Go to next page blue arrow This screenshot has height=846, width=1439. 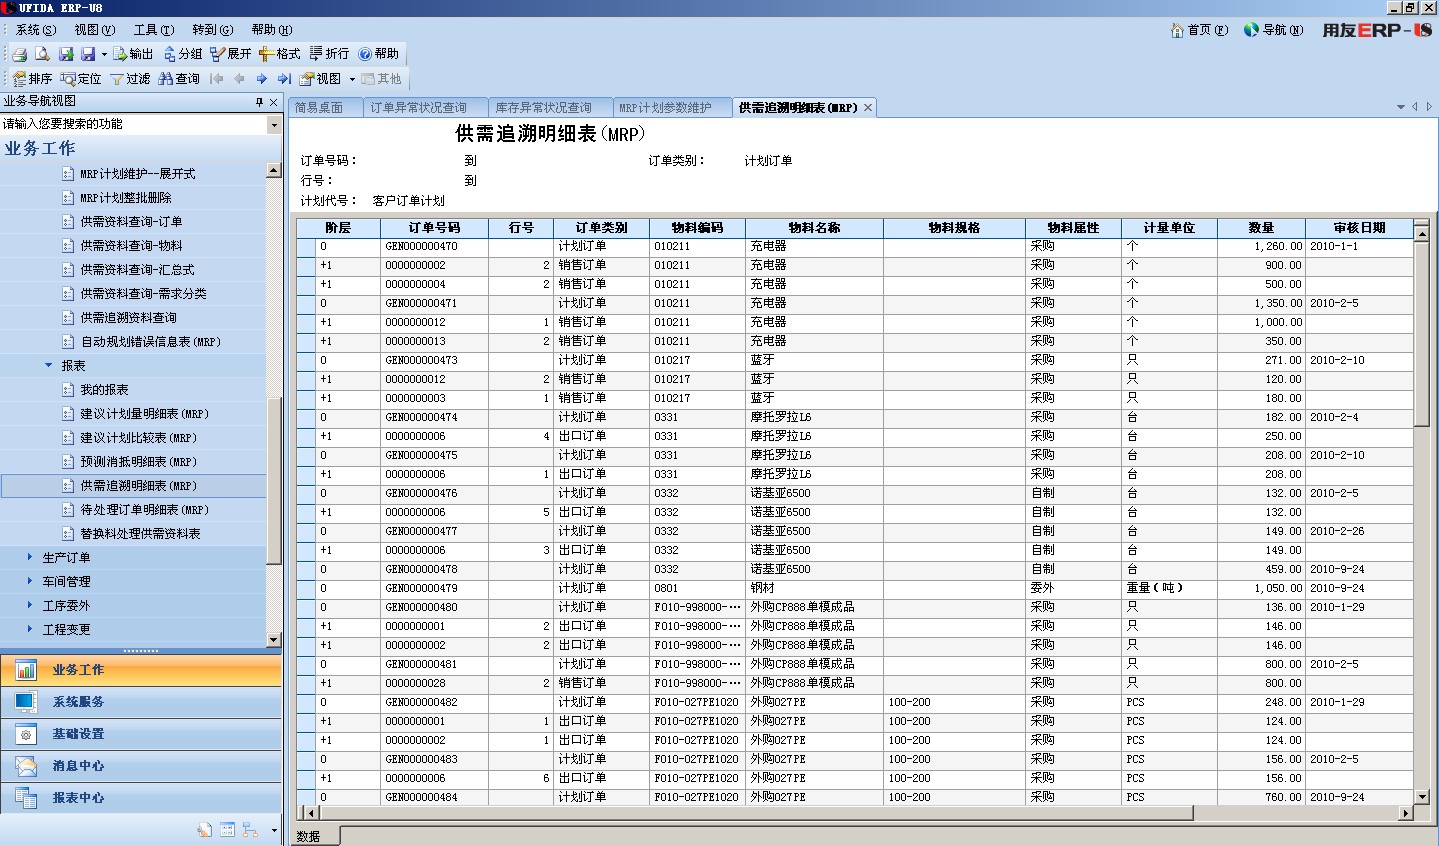[262, 79]
